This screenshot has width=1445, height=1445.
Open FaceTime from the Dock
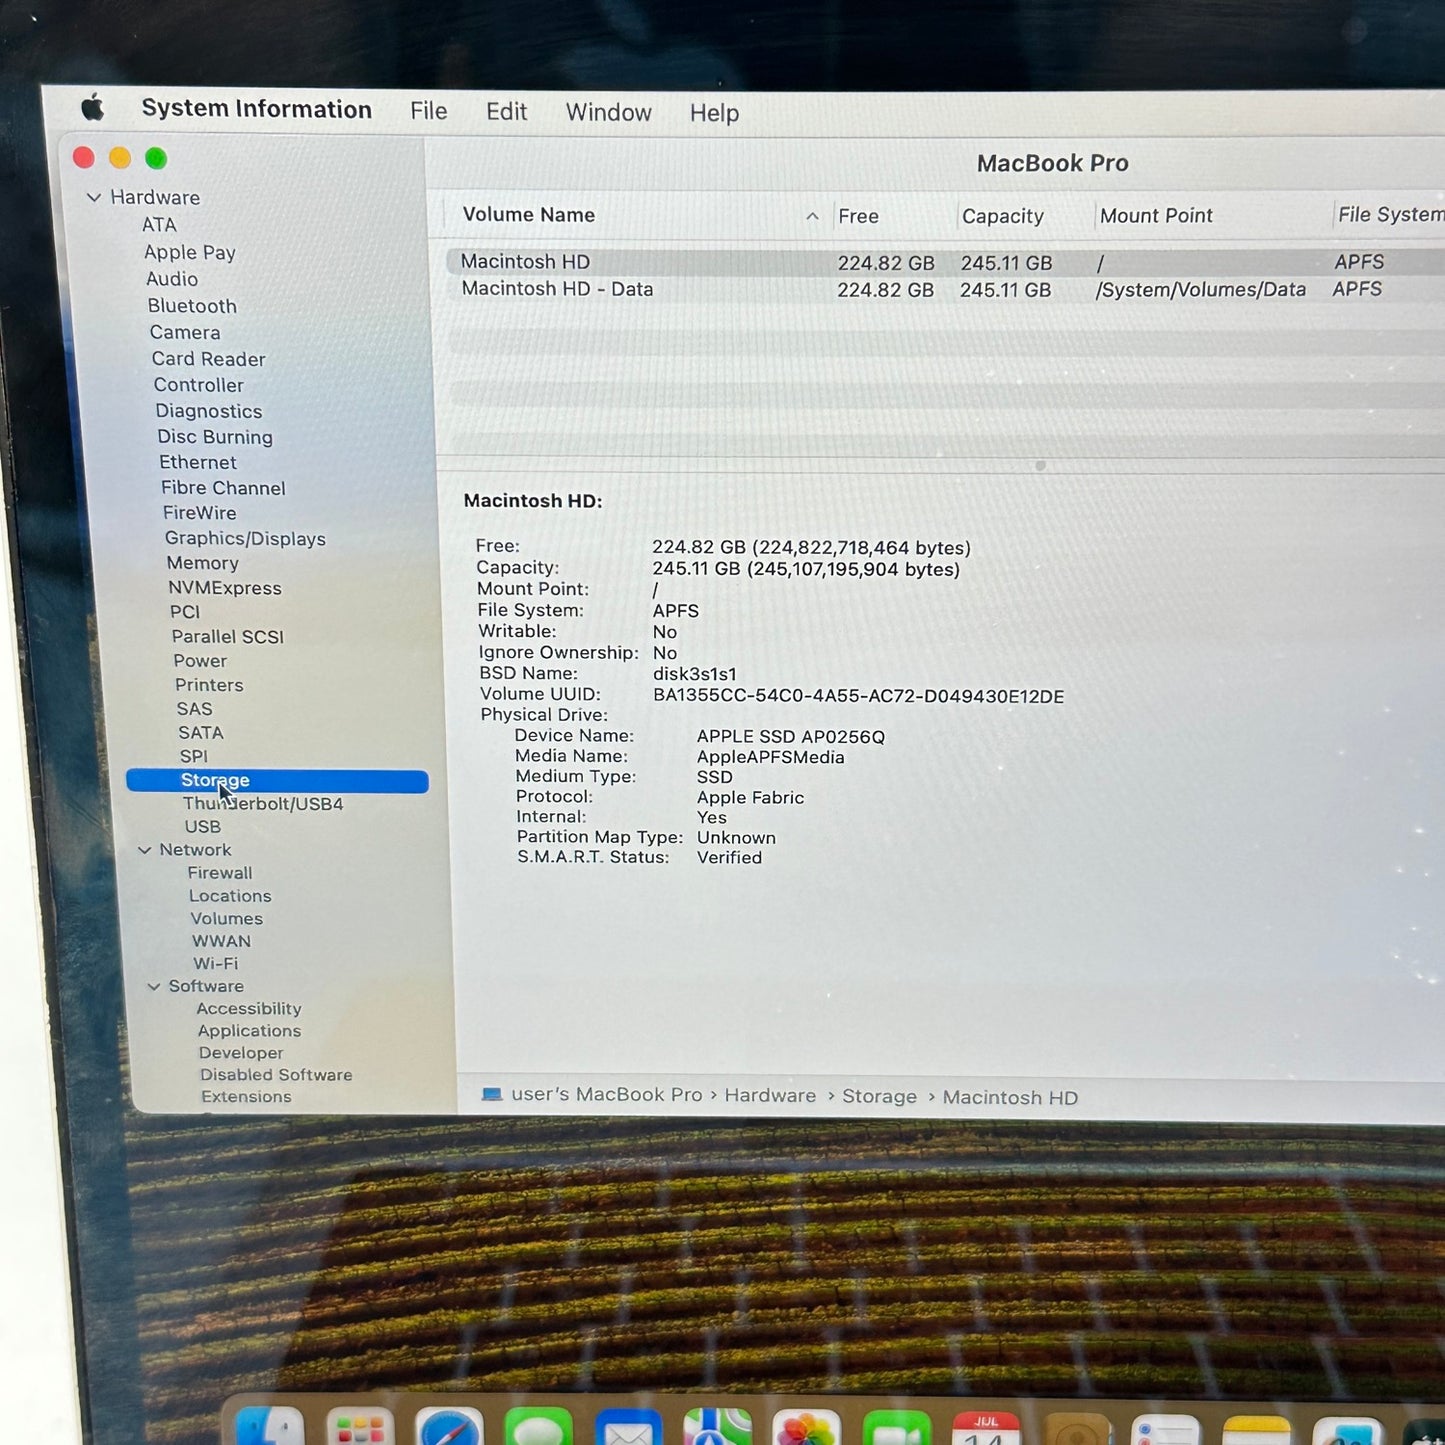point(896,1429)
